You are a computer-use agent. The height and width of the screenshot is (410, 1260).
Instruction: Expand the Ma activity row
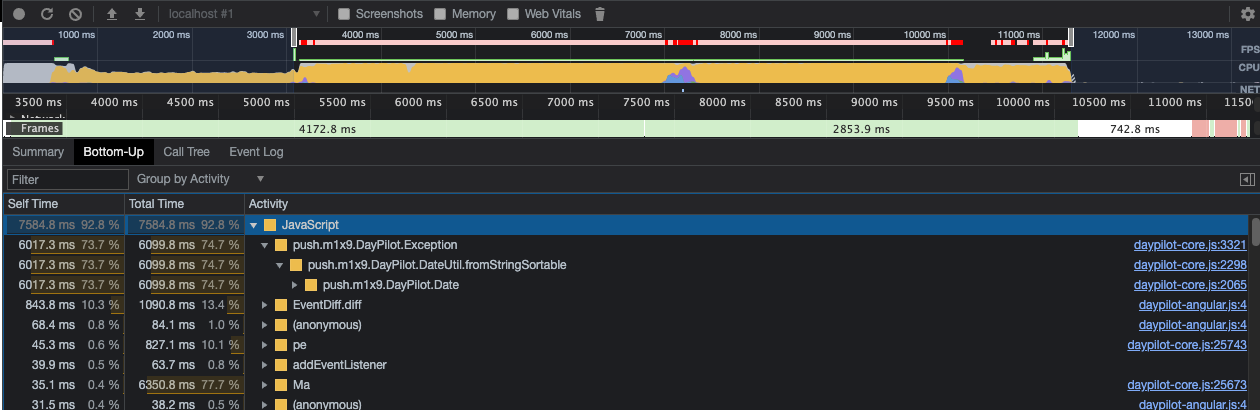click(265, 385)
